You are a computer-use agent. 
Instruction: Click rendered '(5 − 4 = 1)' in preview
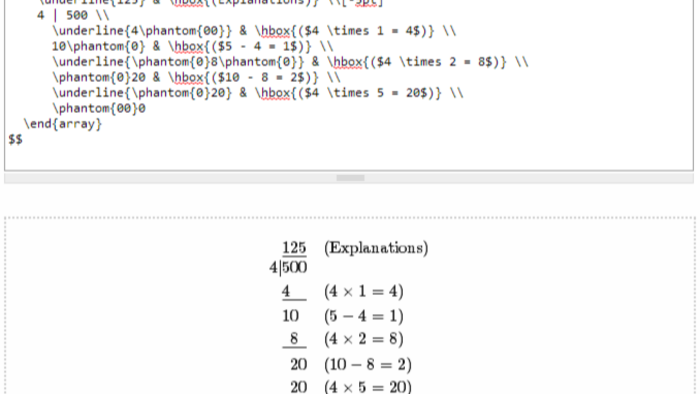[364, 316]
